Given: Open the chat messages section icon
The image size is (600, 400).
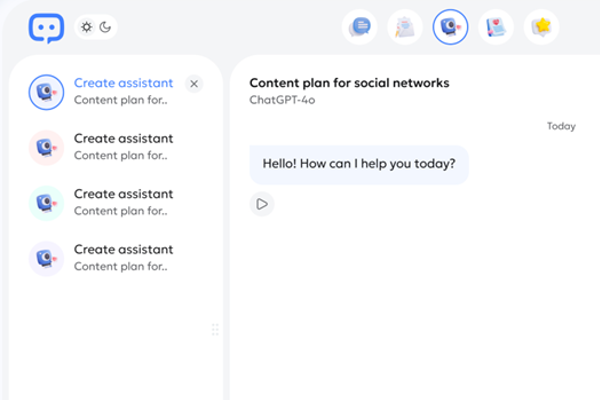Looking at the screenshot, I should pos(360,27).
